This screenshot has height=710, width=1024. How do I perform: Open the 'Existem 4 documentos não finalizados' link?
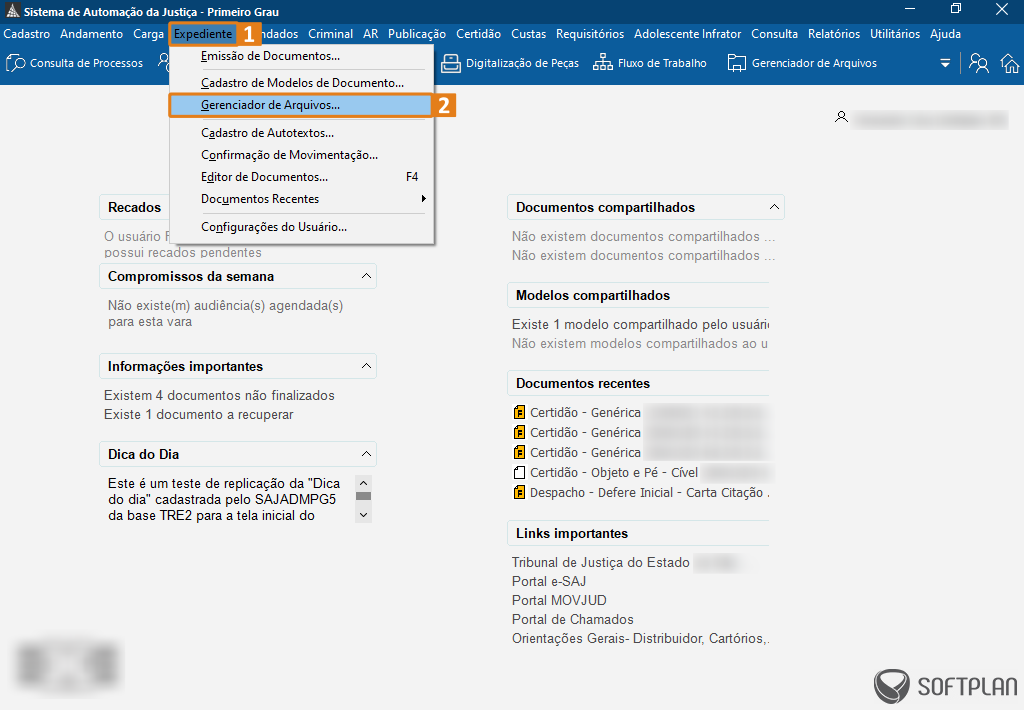click(219, 395)
